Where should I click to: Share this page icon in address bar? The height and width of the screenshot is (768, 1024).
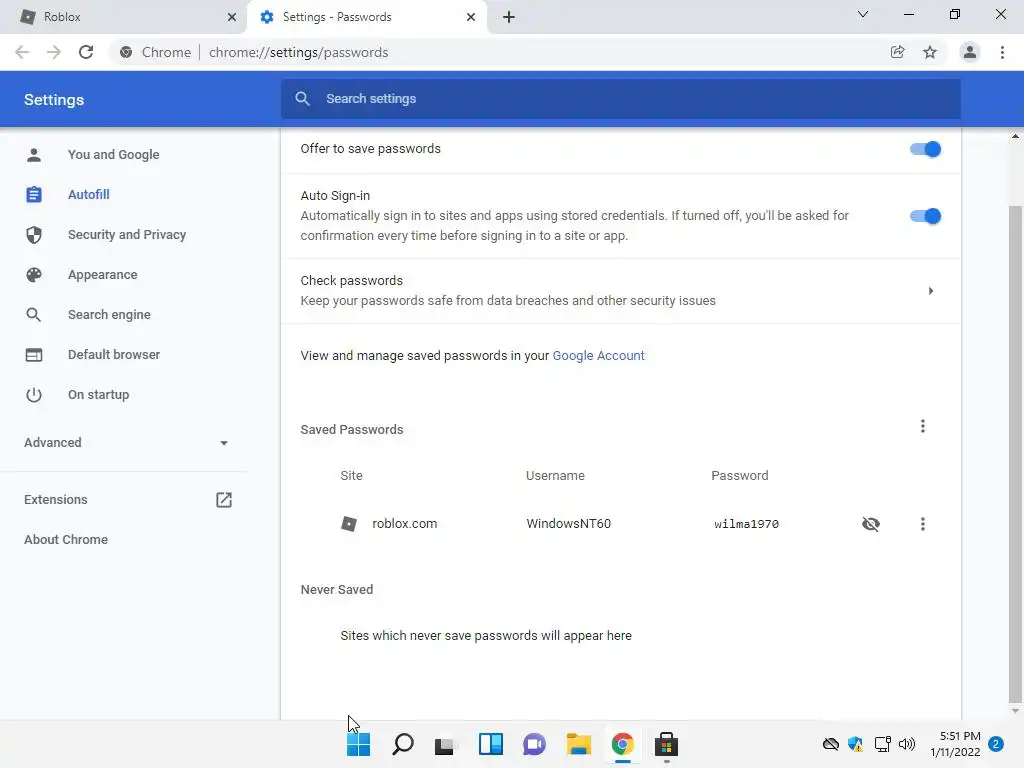click(897, 52)
